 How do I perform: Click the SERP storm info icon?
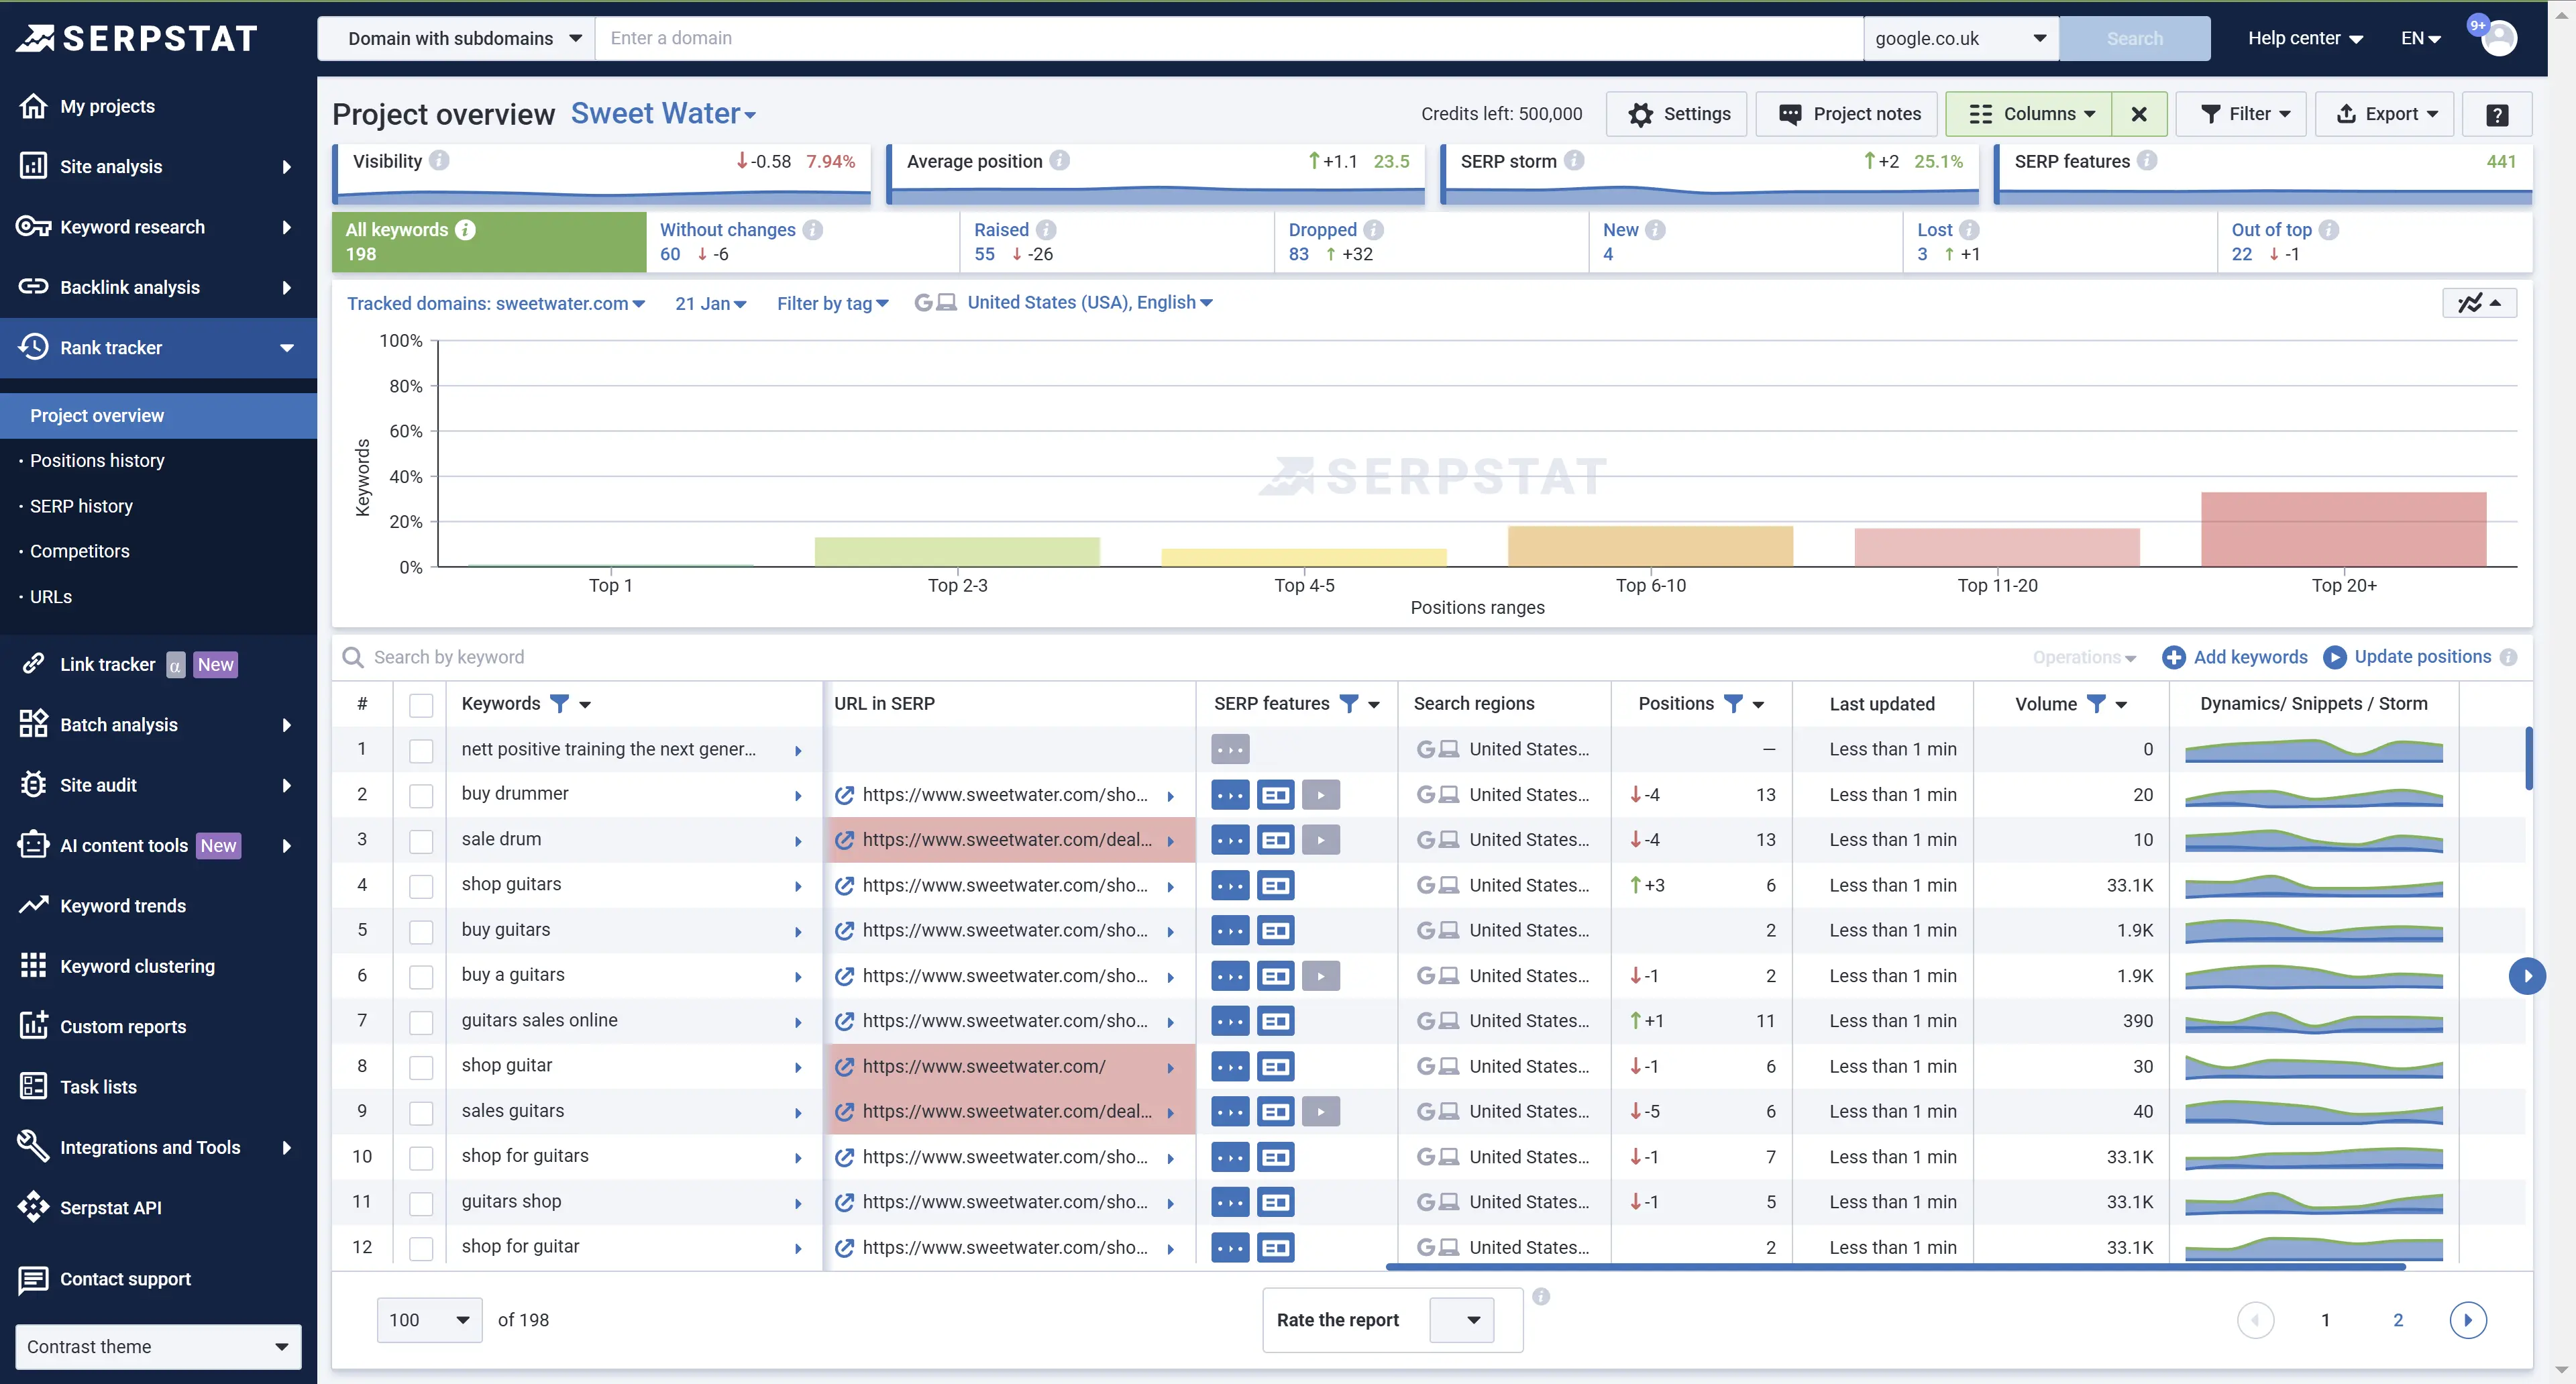[x=1574, y=161]
